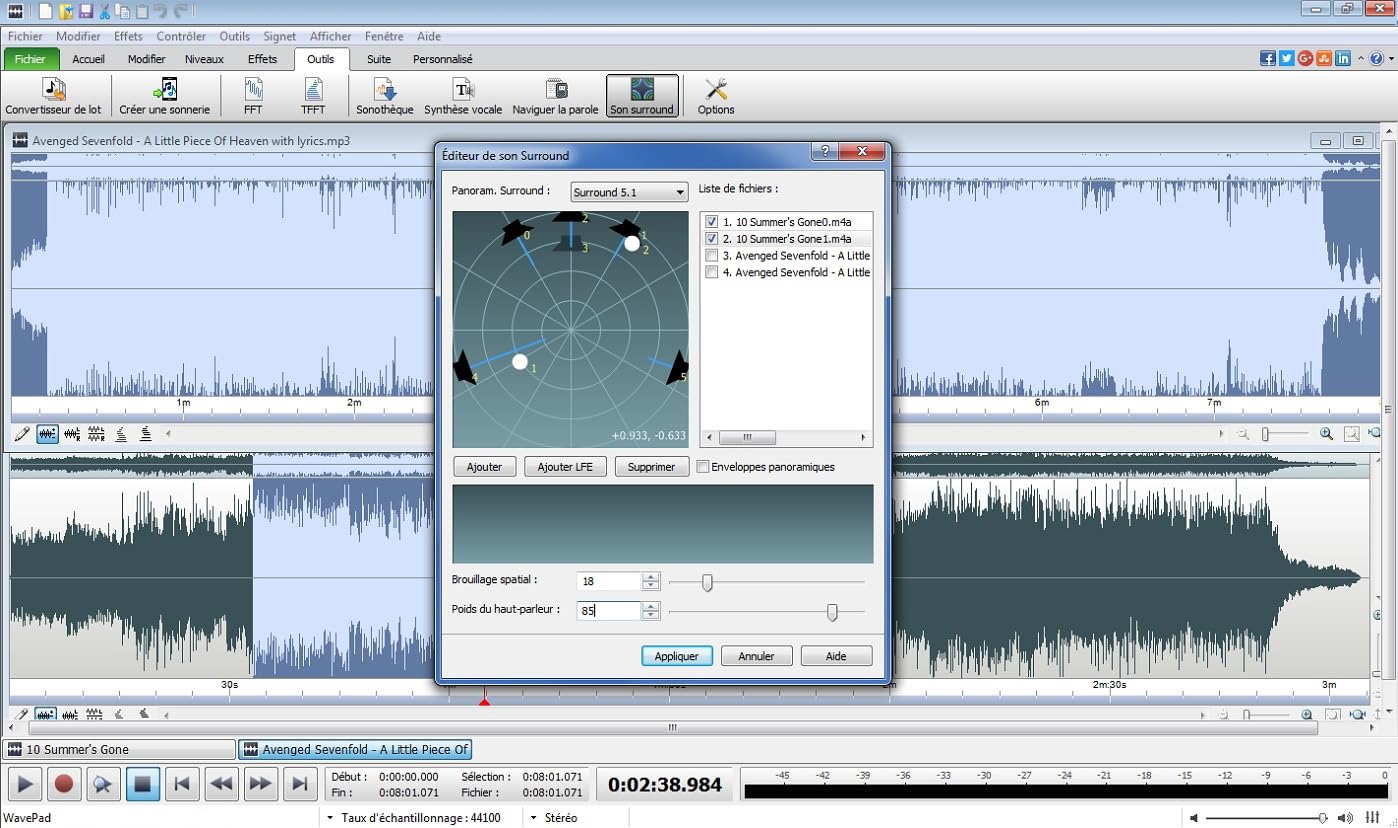Launch the Synthèse vocale tool
This screenshot has width=1398, height=828.
(x=462, y=97)
